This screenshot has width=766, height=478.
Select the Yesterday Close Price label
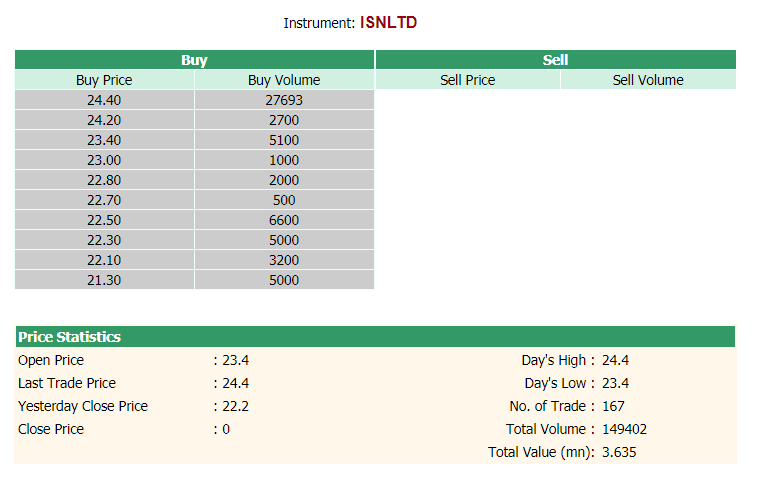pos(83,406)
